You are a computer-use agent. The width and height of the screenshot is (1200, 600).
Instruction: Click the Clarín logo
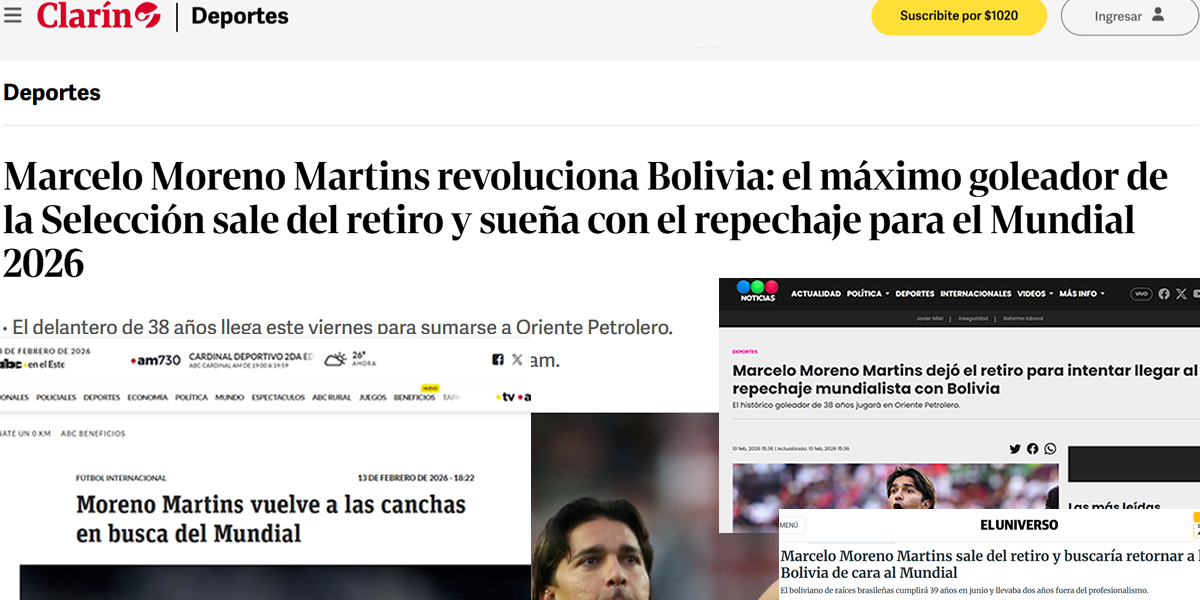point(98,15)
